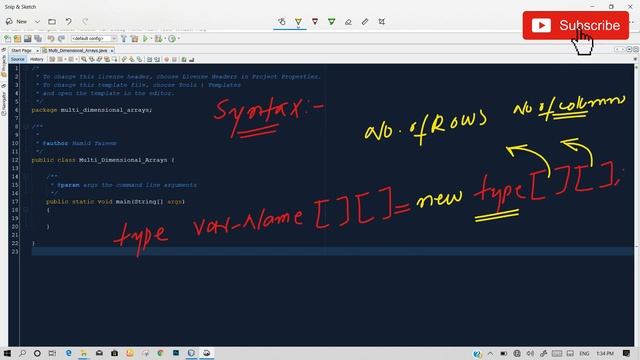640x360 pixels.
Task: Click the red Start Macro Recording icon
Action: coord(167,59)
